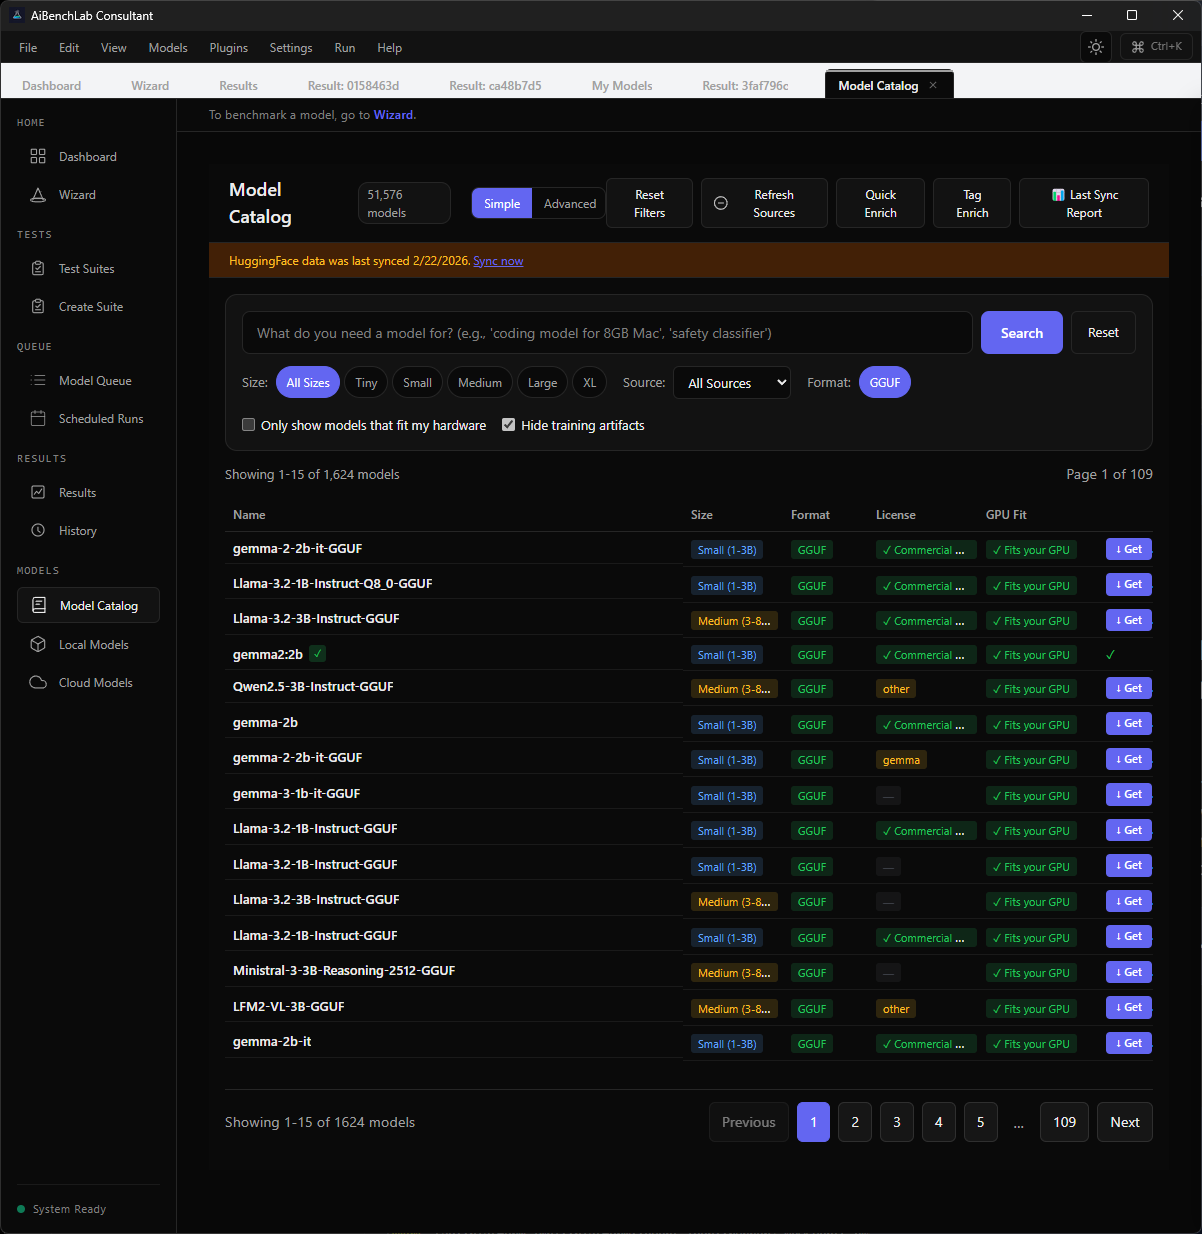Click the Test Suites clipboard icon
1202x1234 pixels.
click(38, 269)
